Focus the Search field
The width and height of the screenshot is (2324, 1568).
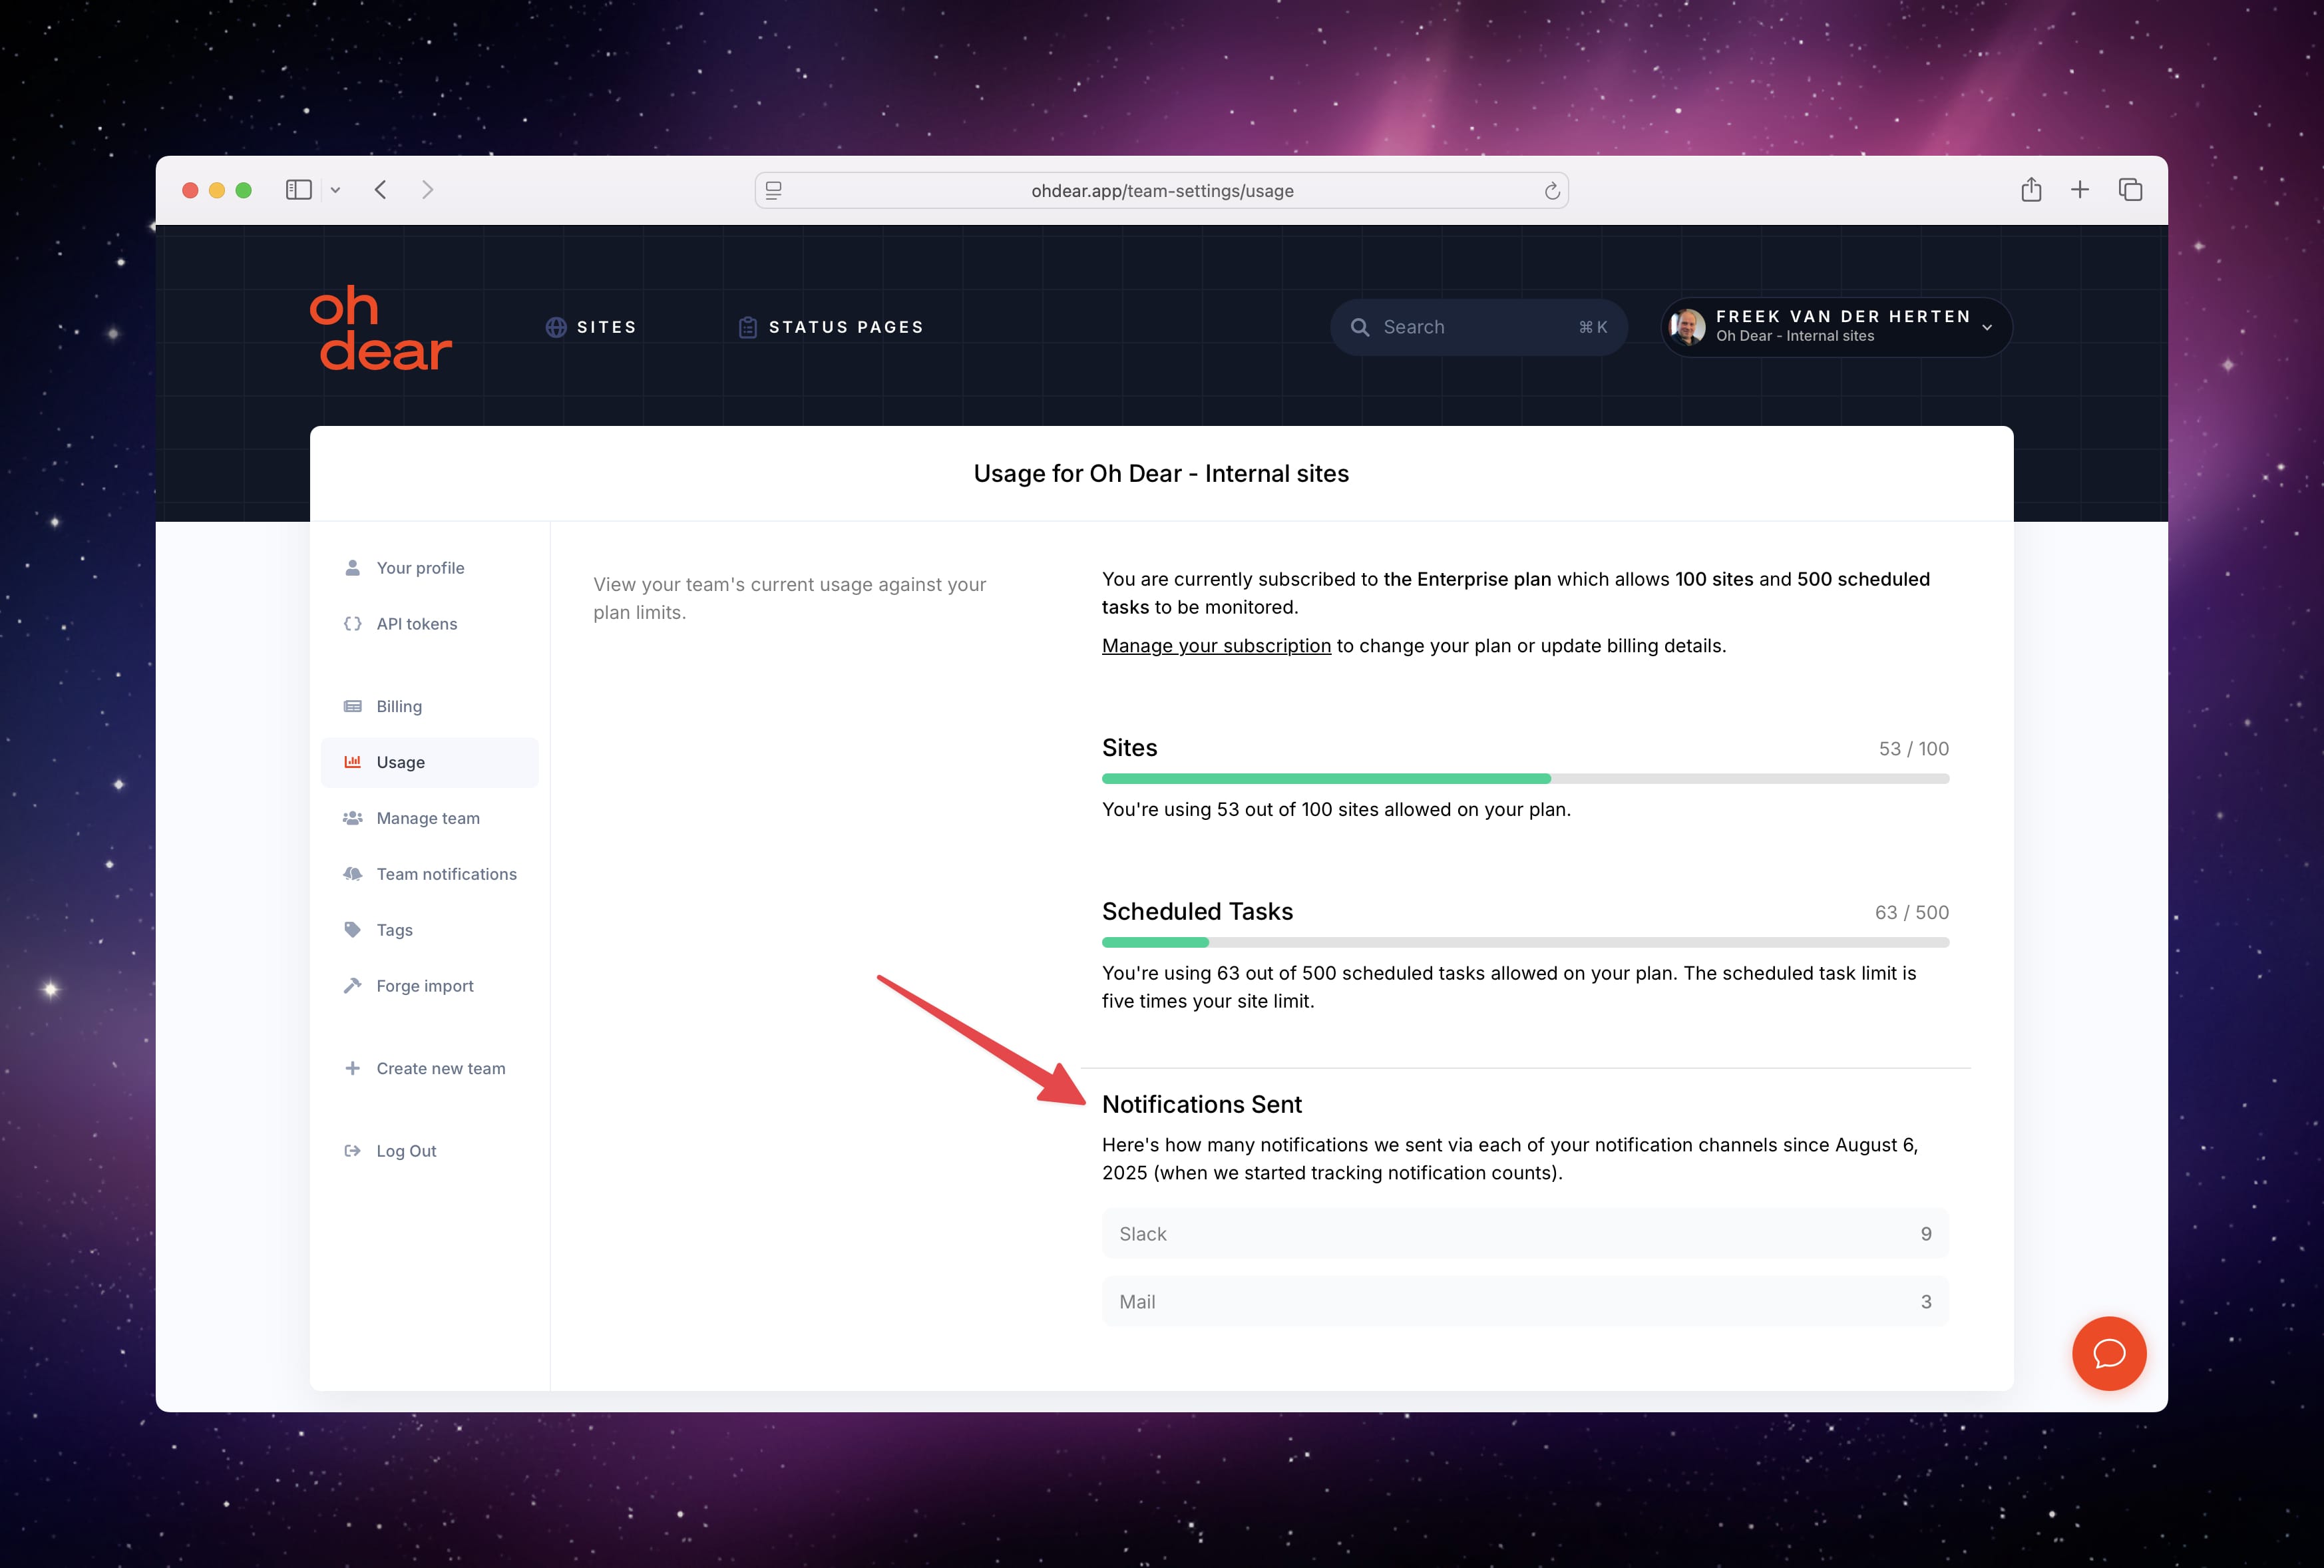[1478, 327]
